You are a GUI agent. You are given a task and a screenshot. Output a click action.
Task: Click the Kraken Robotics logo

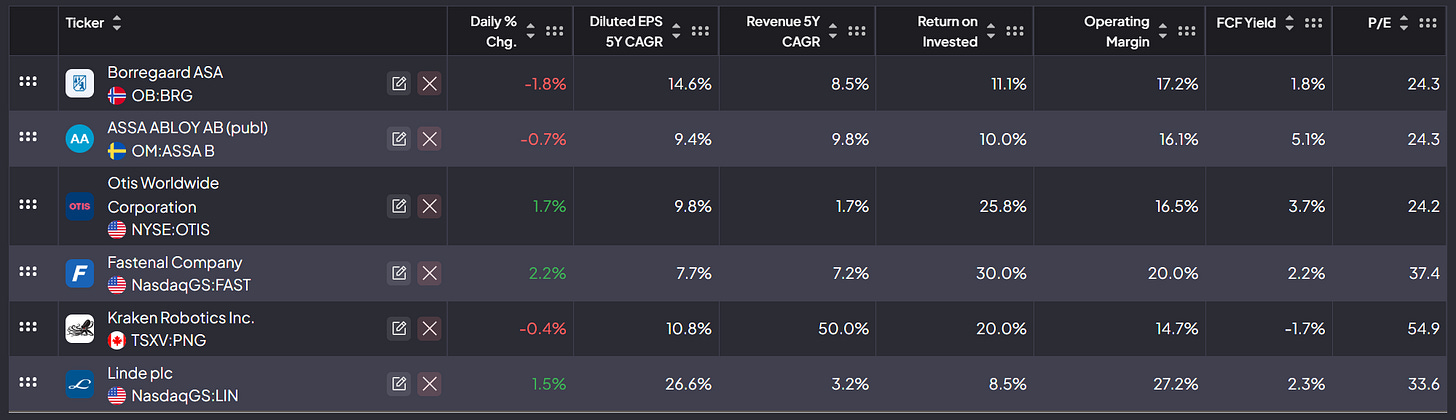point(80,329)
